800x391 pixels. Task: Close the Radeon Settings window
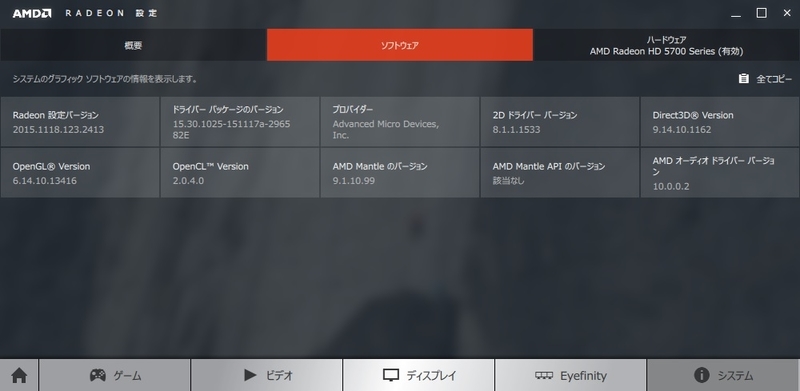787,13
